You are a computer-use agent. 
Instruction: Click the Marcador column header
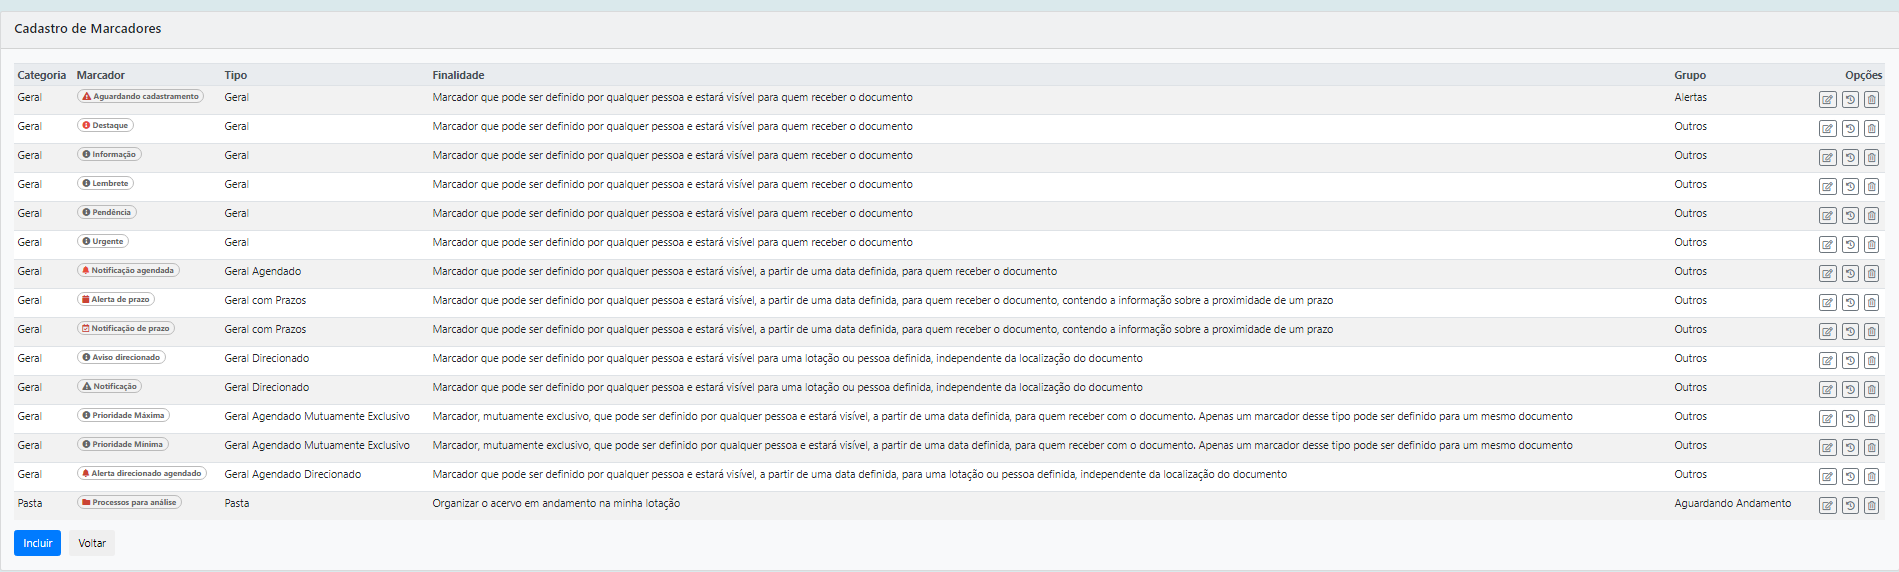click(101, 75)
